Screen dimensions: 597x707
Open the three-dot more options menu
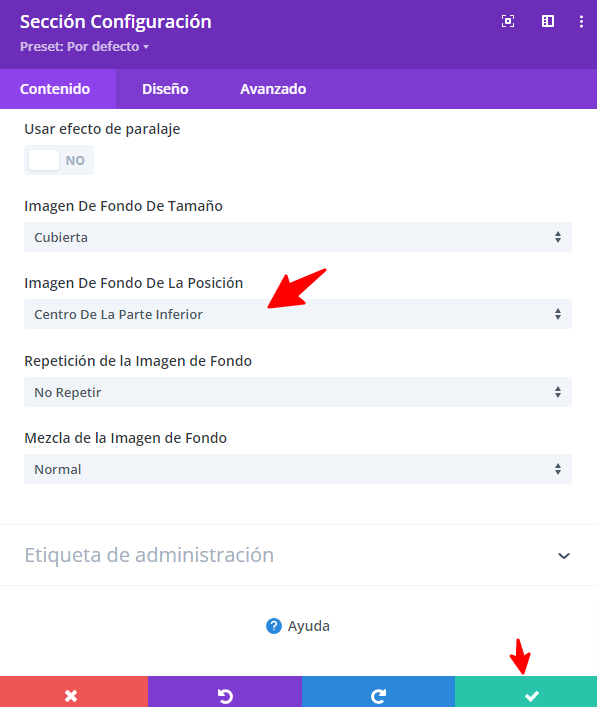(581, 21)
